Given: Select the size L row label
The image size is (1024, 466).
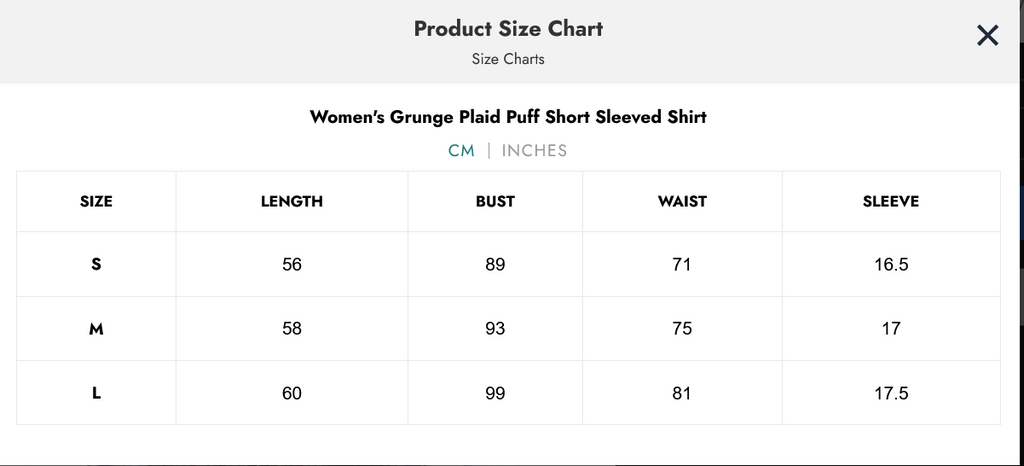Looking at the screenshot, I should click(96, 393).
